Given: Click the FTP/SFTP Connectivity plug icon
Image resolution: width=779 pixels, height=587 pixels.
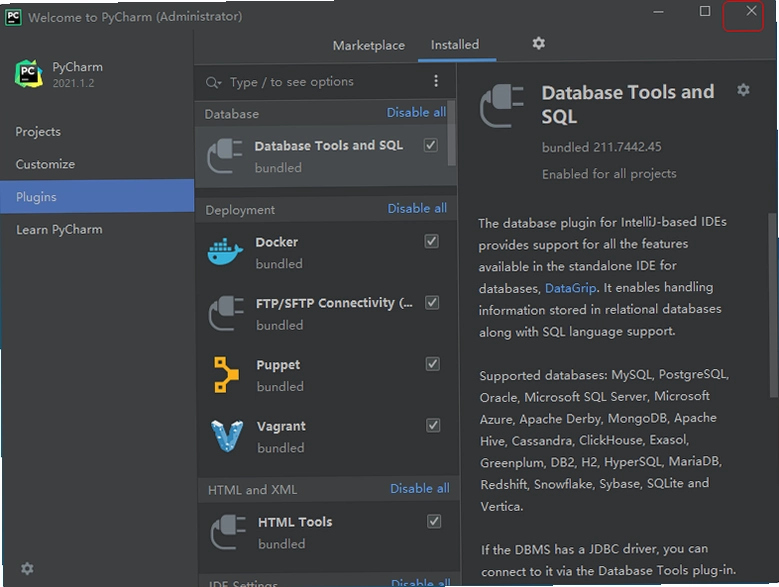Looking at the screenshot, I should coord(226,313).
